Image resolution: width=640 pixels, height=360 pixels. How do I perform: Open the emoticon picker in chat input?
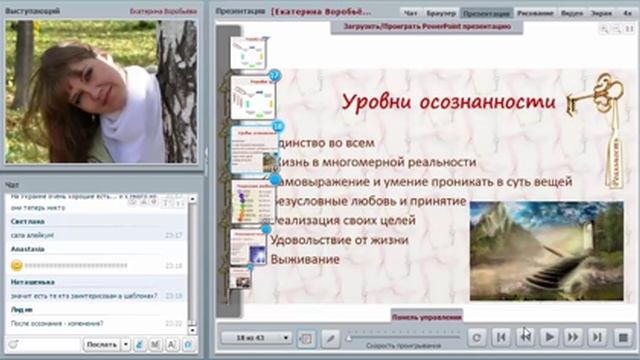click(x=13, y=344)
